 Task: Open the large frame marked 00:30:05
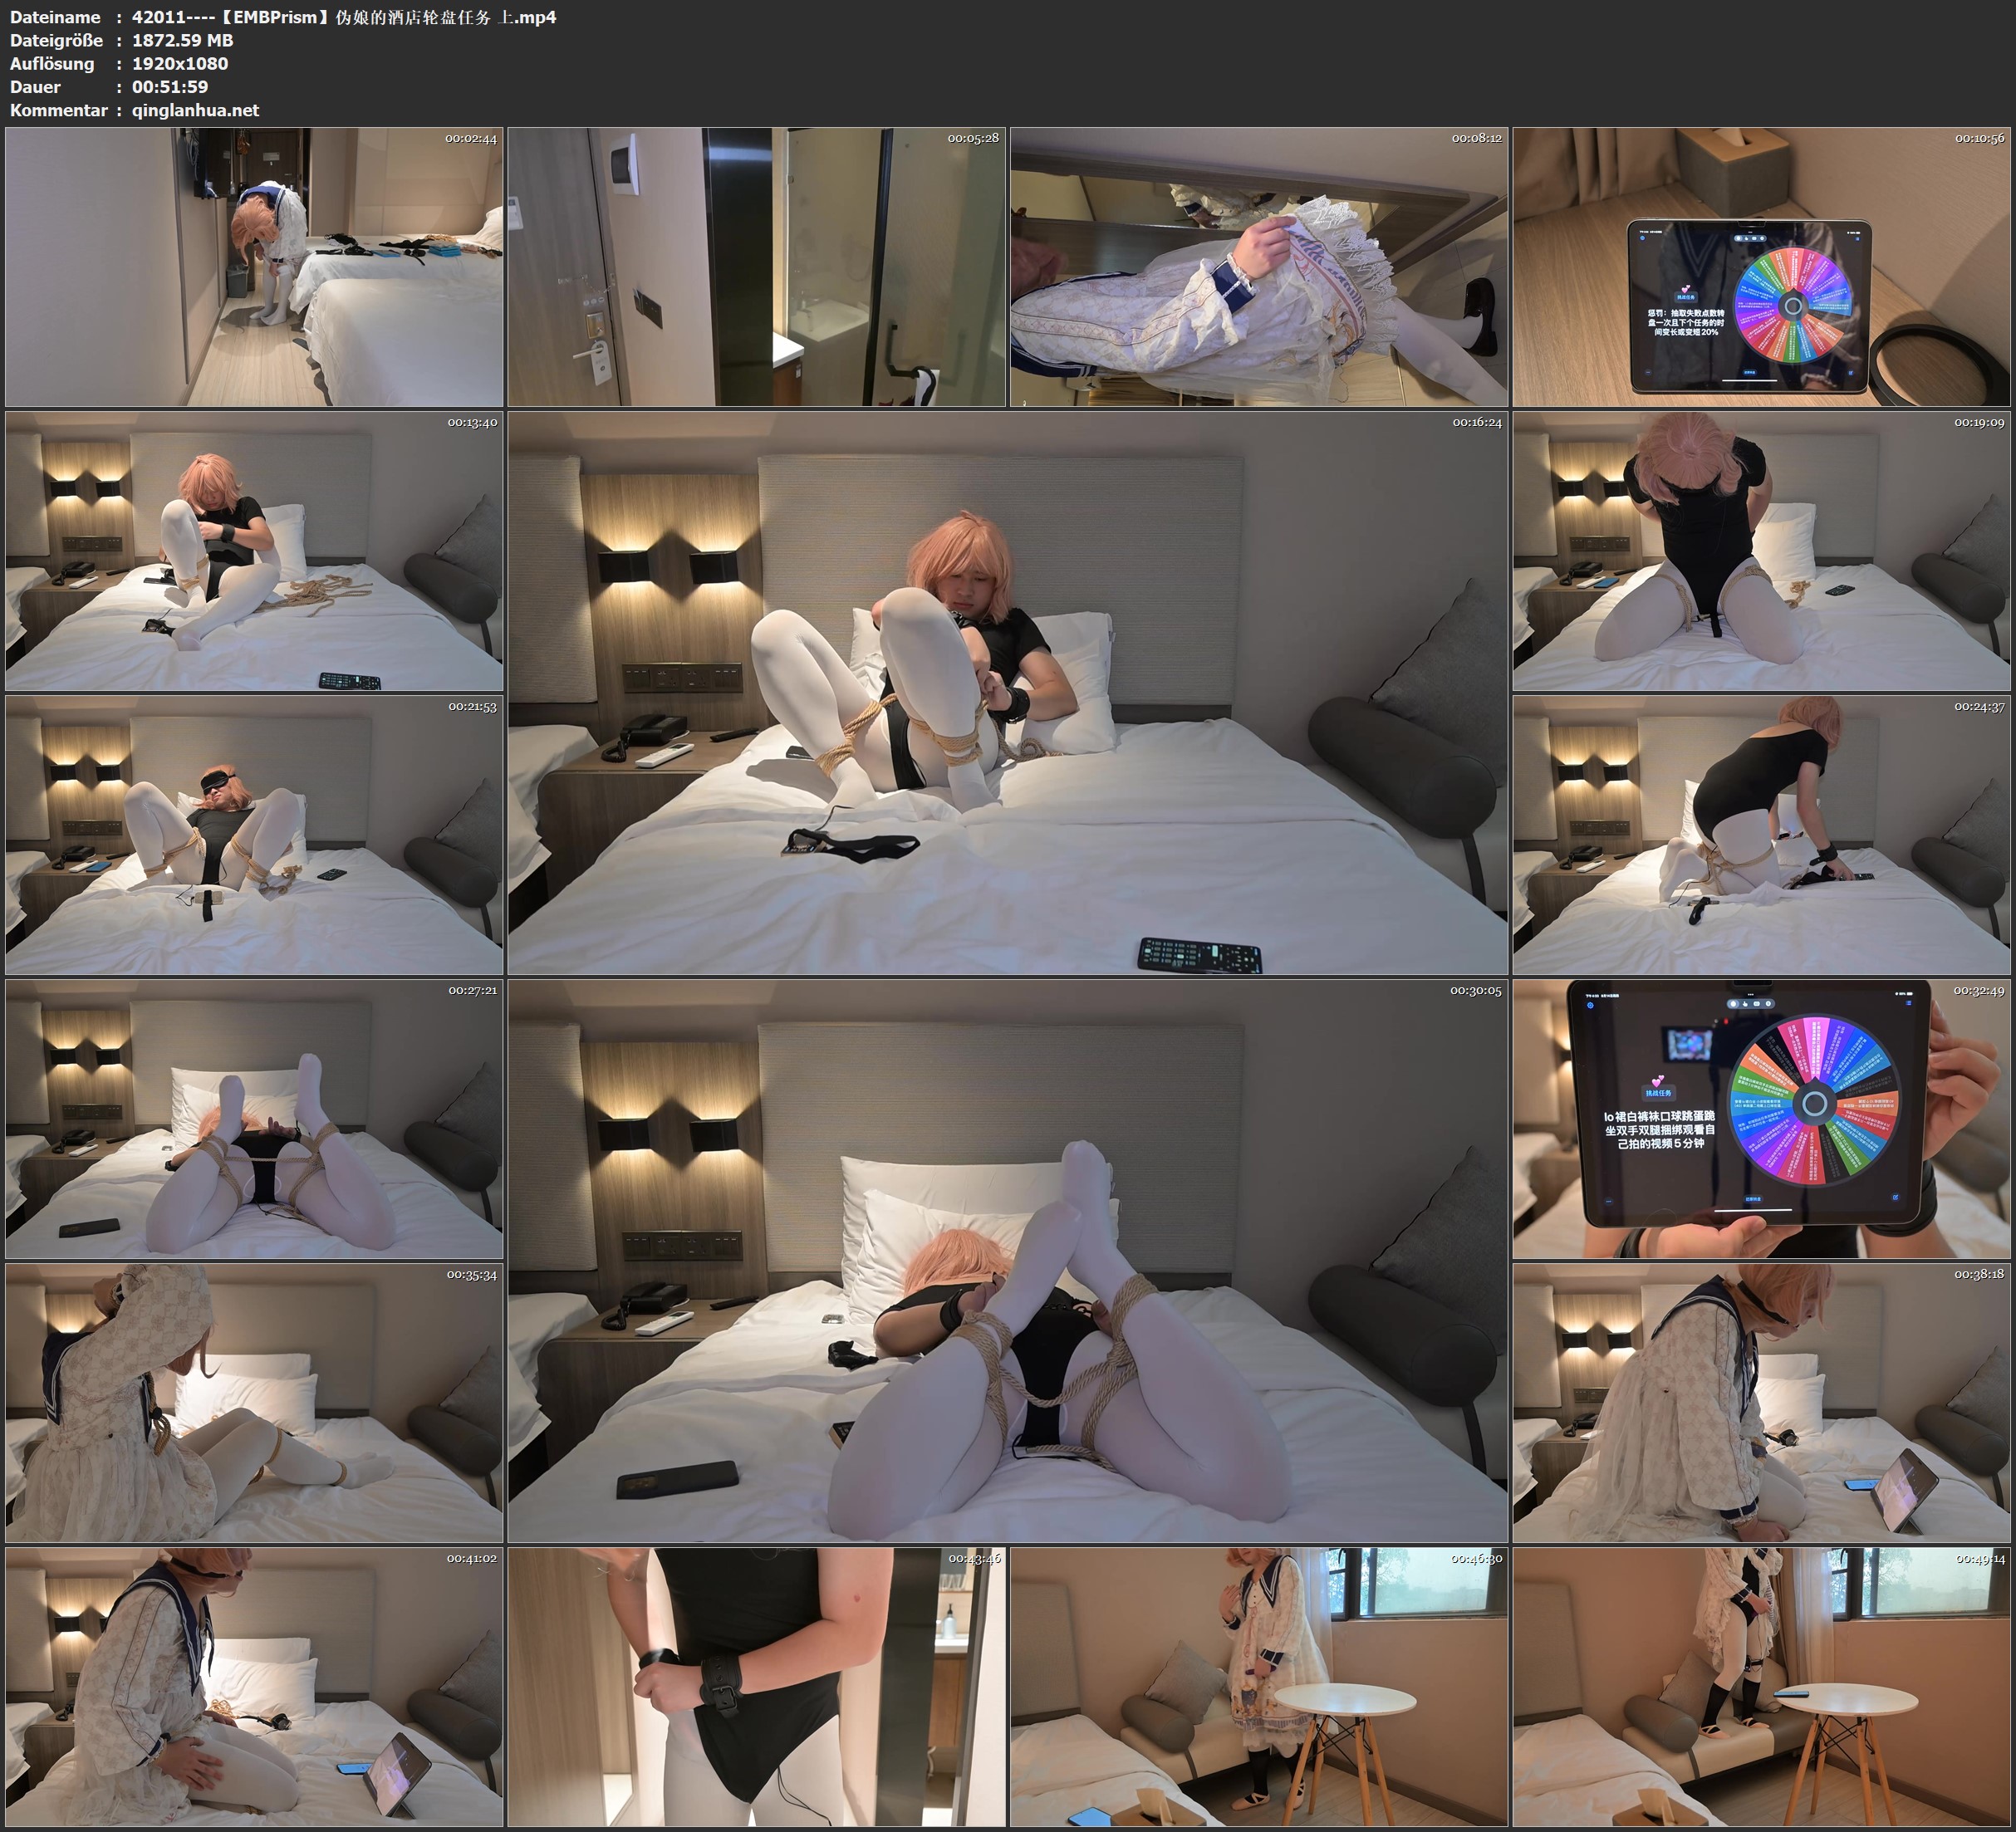click(x=1007, y=1261)
